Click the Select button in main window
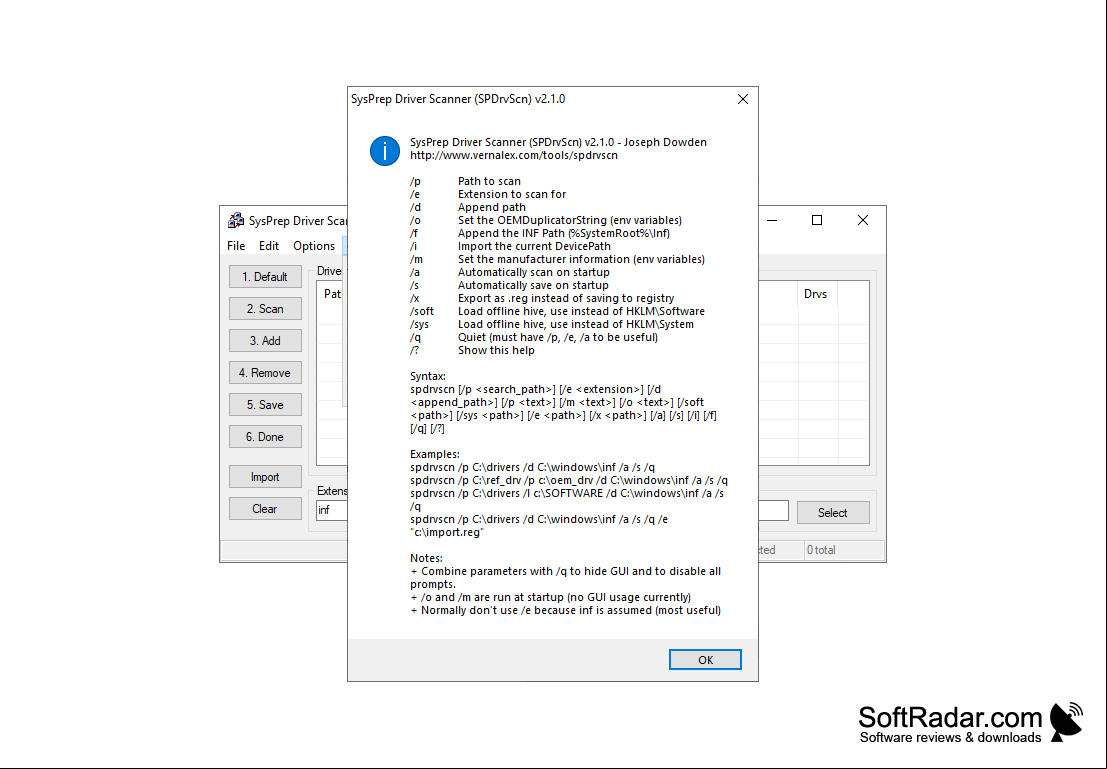This screenshot has width=1107, height=769. tap(832, 513)
